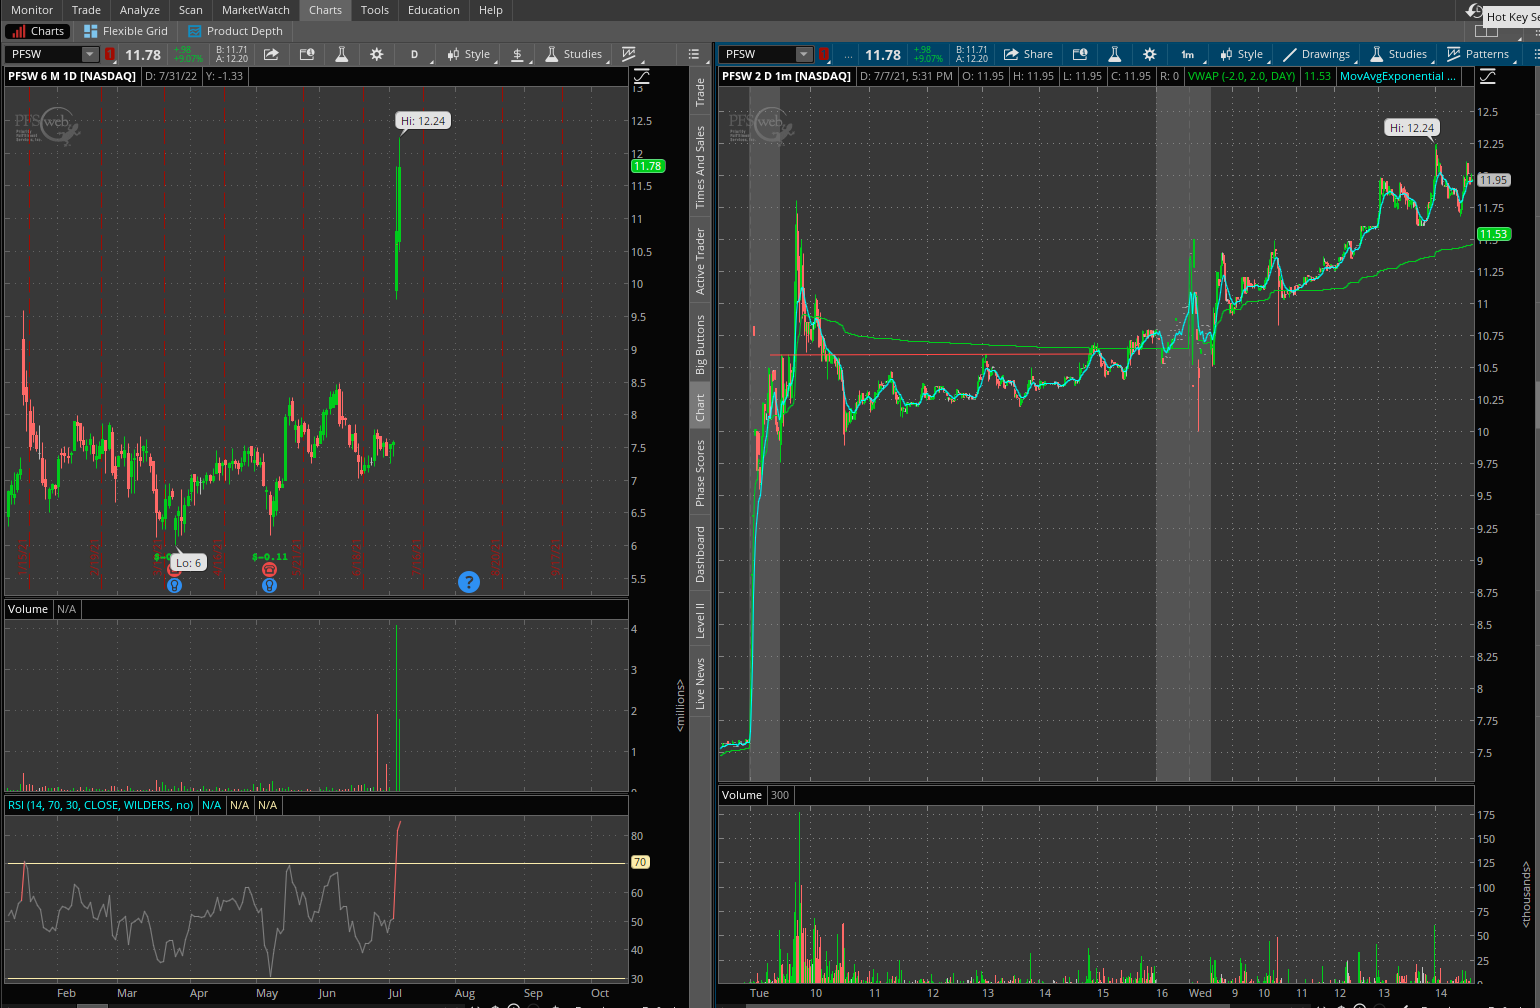Select the Chart side tab
Screen dimensions: 1540x1008
700,407
